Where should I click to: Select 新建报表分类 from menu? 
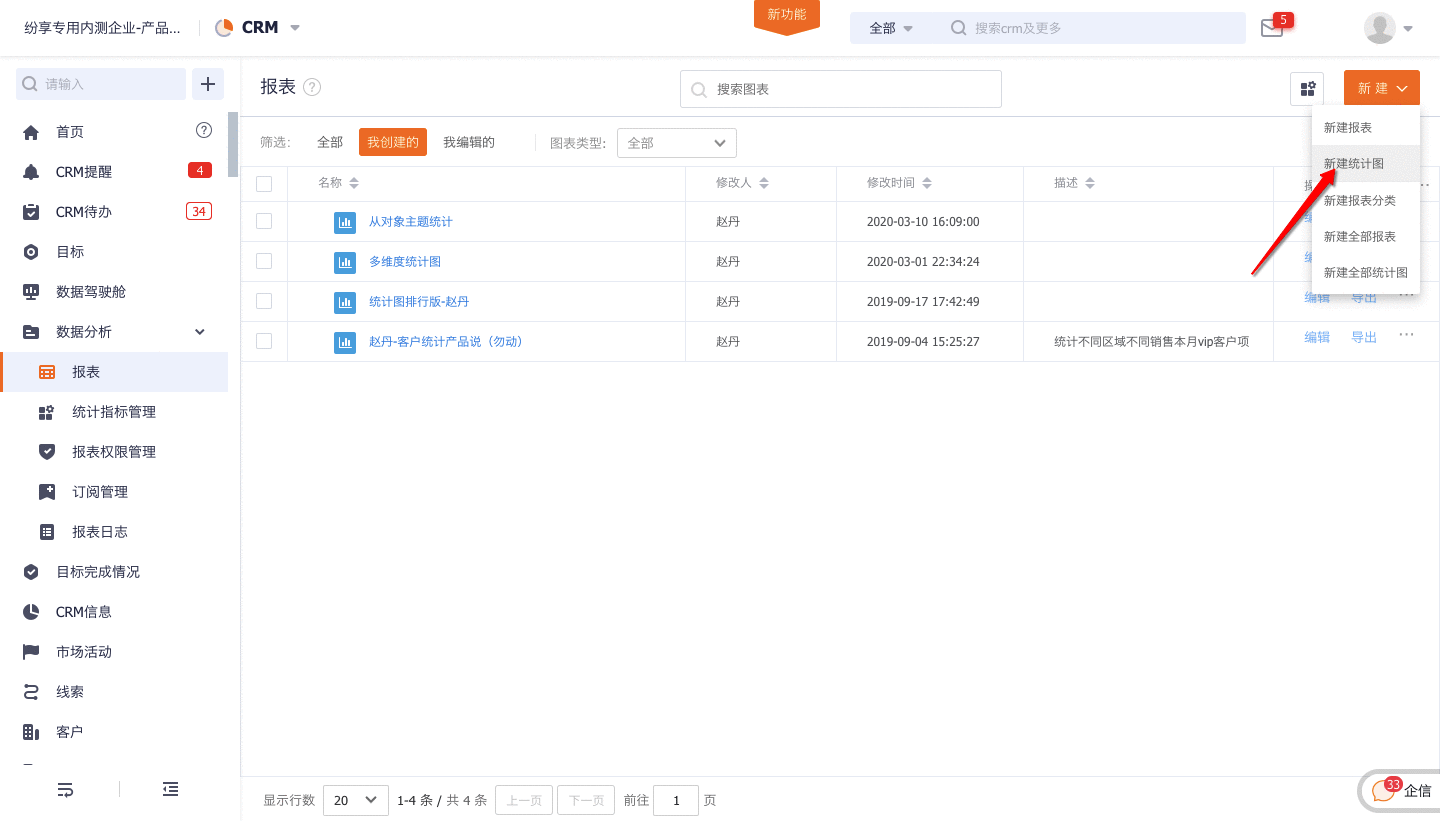coord(1366,200)
